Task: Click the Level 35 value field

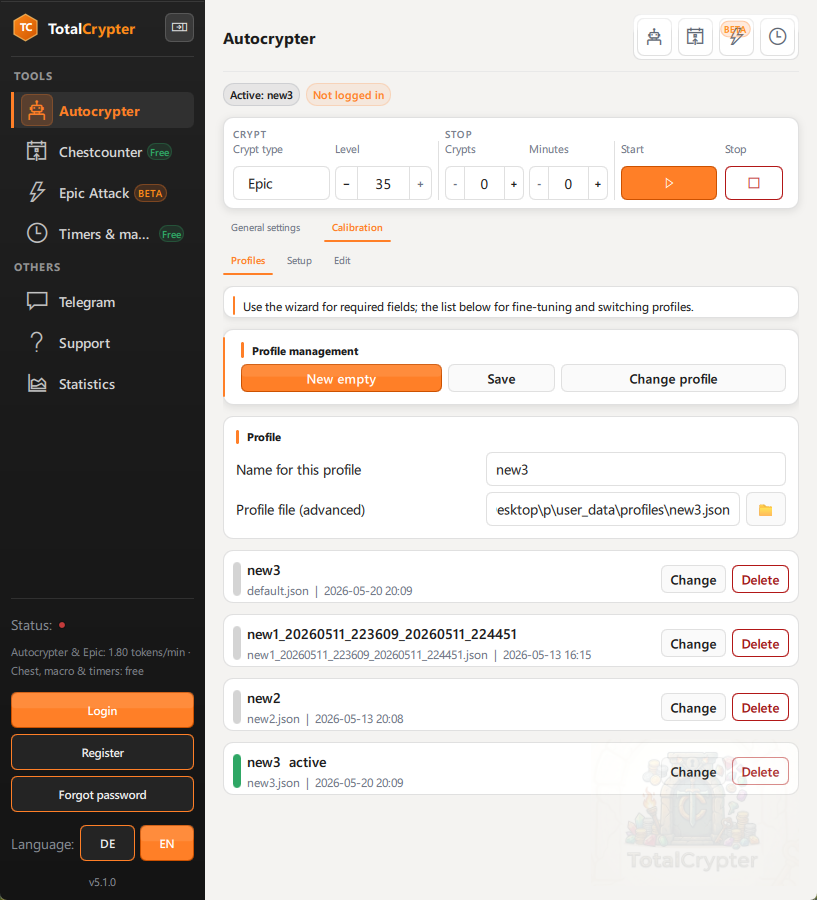Action: pos(383,184)
